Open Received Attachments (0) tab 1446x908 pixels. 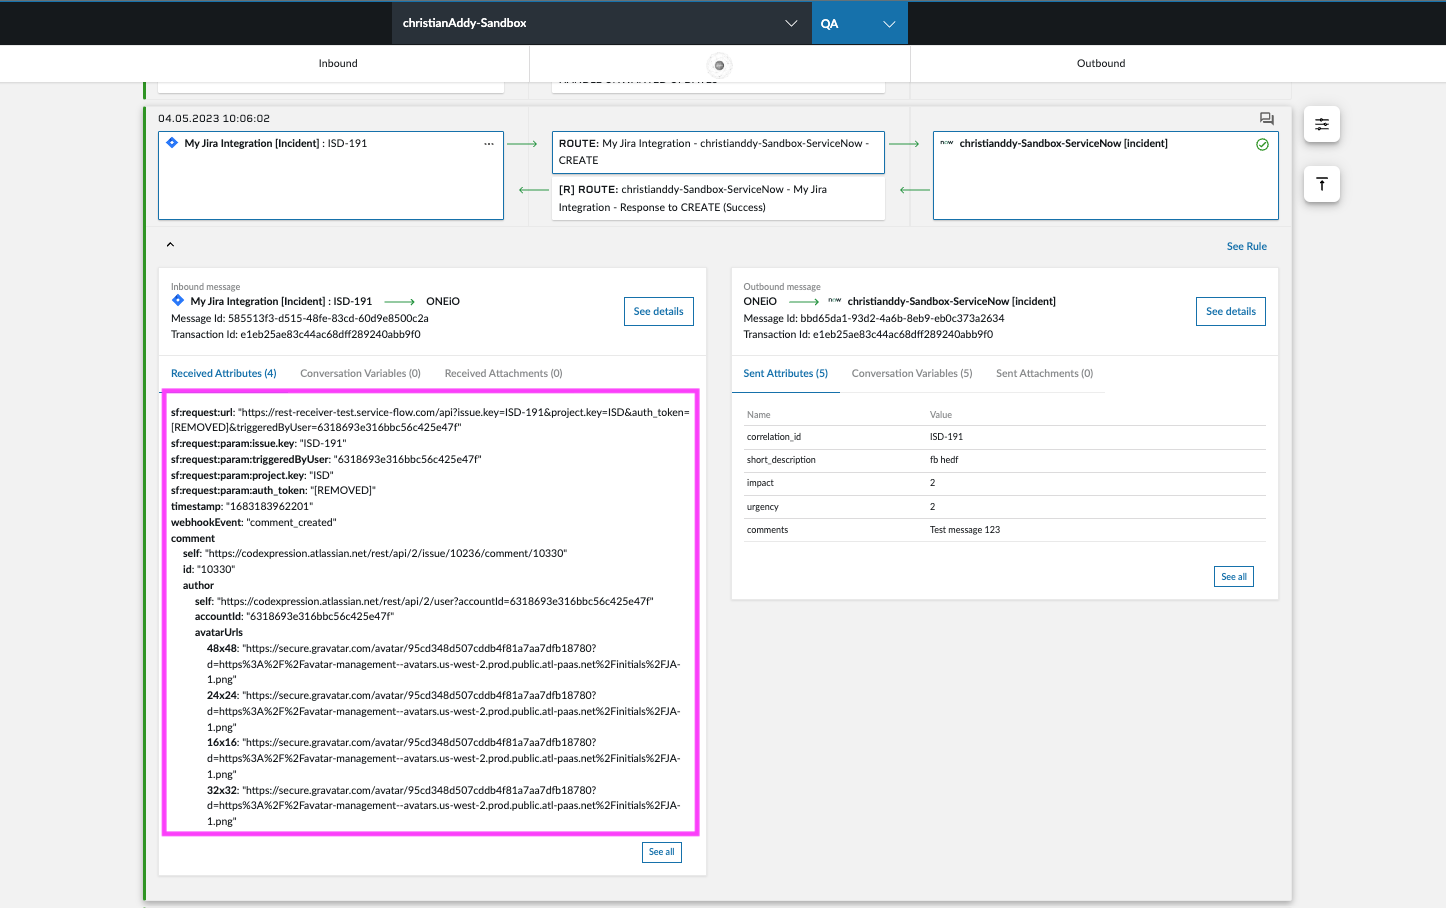click(x=503, y=373)
